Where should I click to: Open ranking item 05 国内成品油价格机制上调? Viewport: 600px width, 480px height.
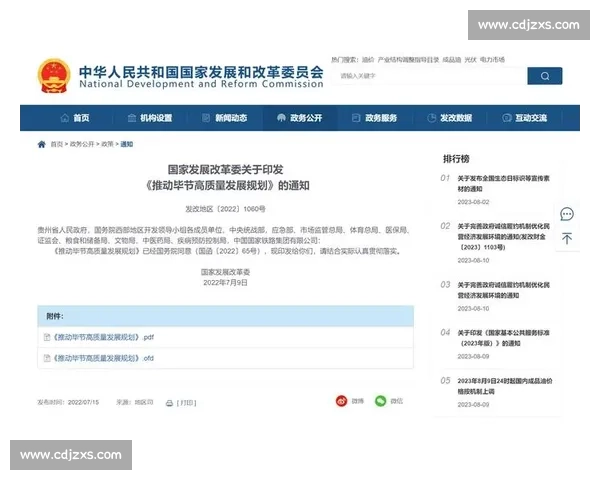[505, 386]
